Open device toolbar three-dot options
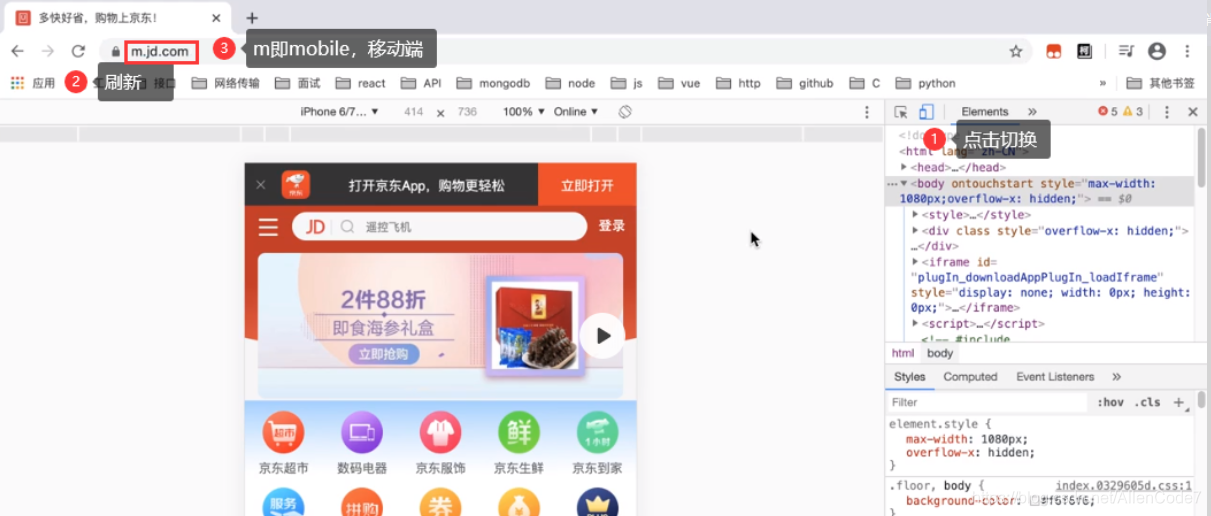 [867, 112]
